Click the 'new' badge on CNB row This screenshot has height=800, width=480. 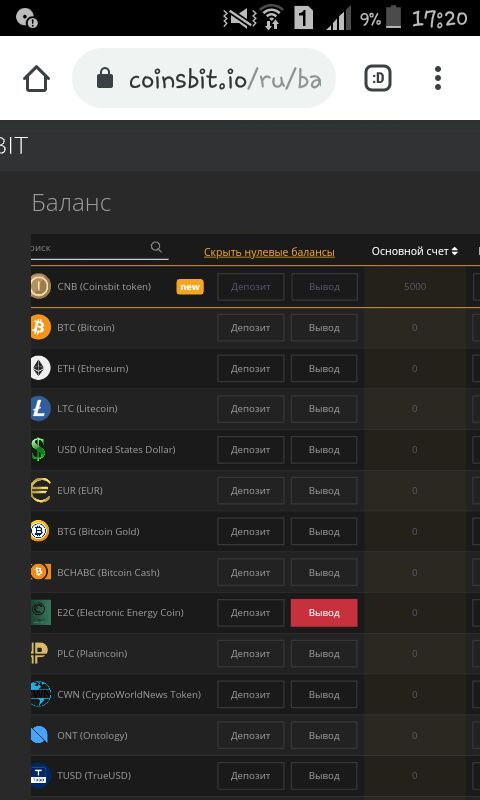[x=190, y=287]
